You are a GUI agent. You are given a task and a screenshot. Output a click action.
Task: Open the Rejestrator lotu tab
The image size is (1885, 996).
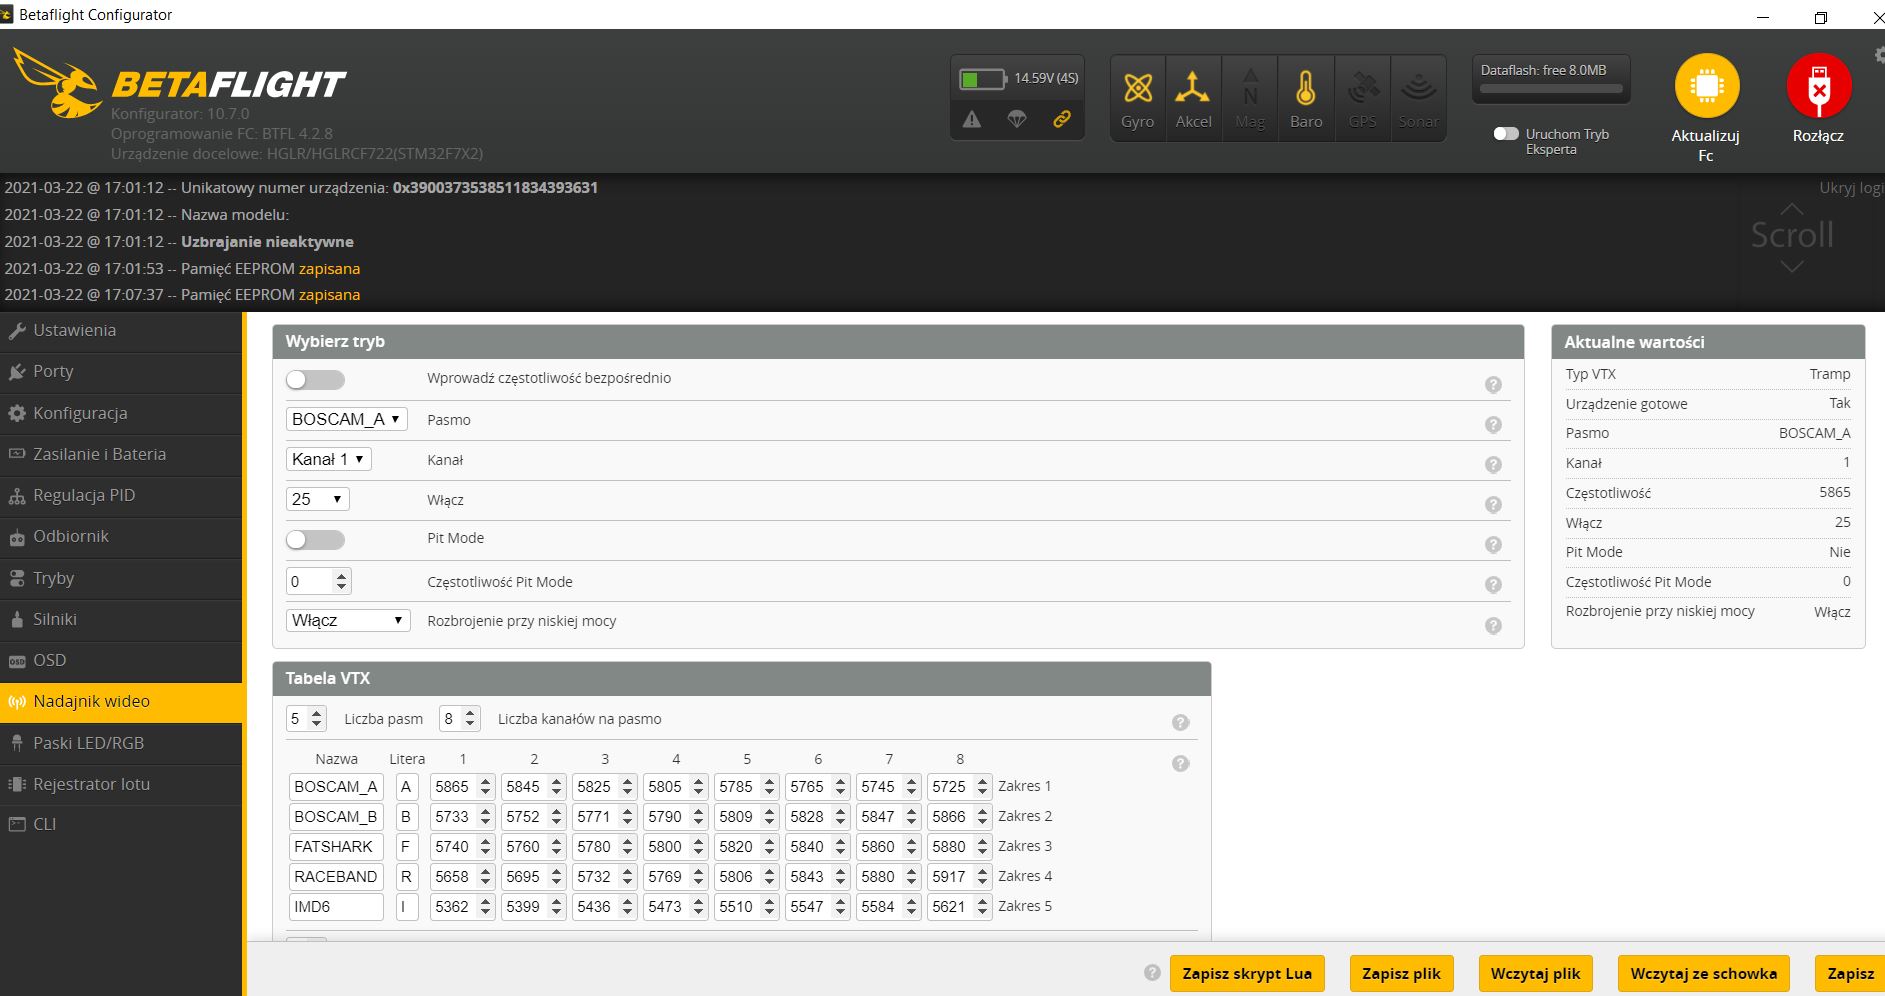[x=121, y=784]
